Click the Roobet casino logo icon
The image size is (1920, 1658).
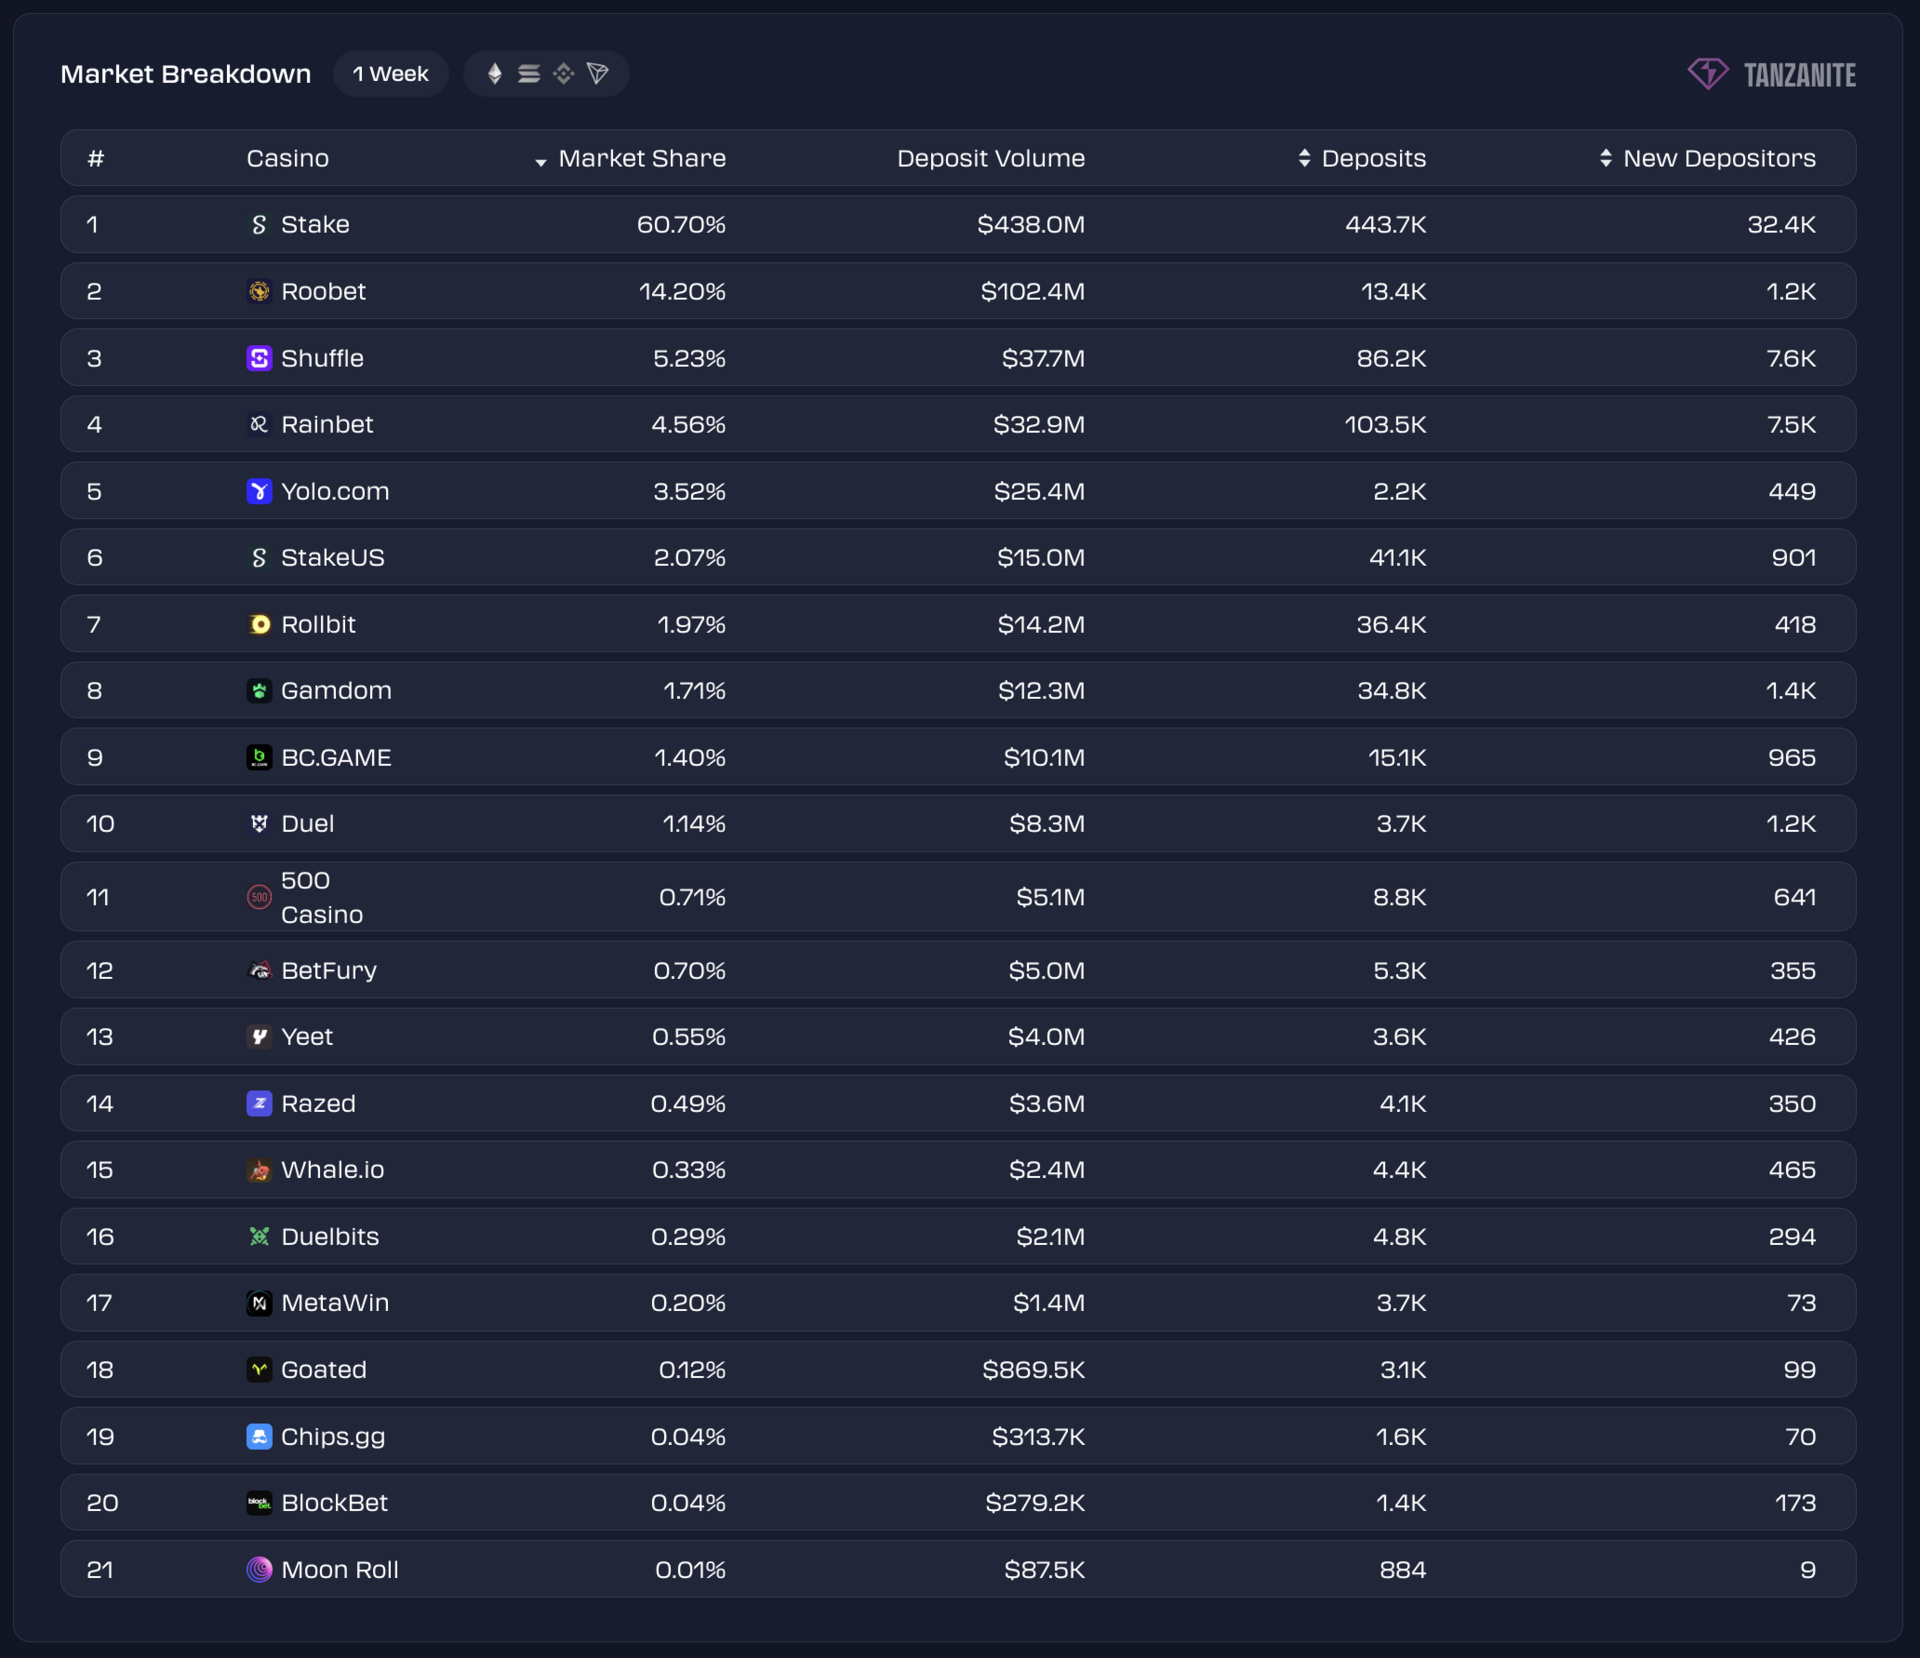click(x=259, y=291)
